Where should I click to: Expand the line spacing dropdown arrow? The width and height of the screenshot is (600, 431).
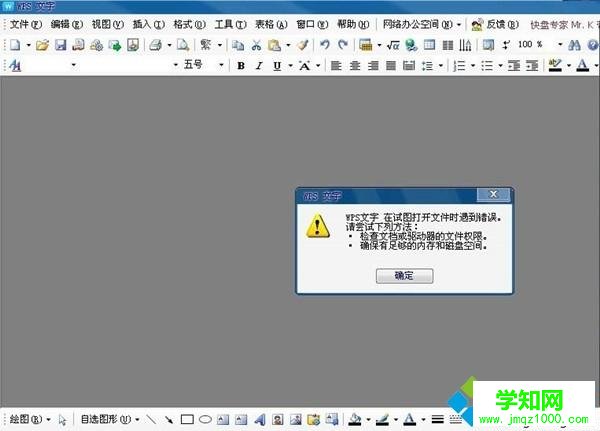[441, 66]
